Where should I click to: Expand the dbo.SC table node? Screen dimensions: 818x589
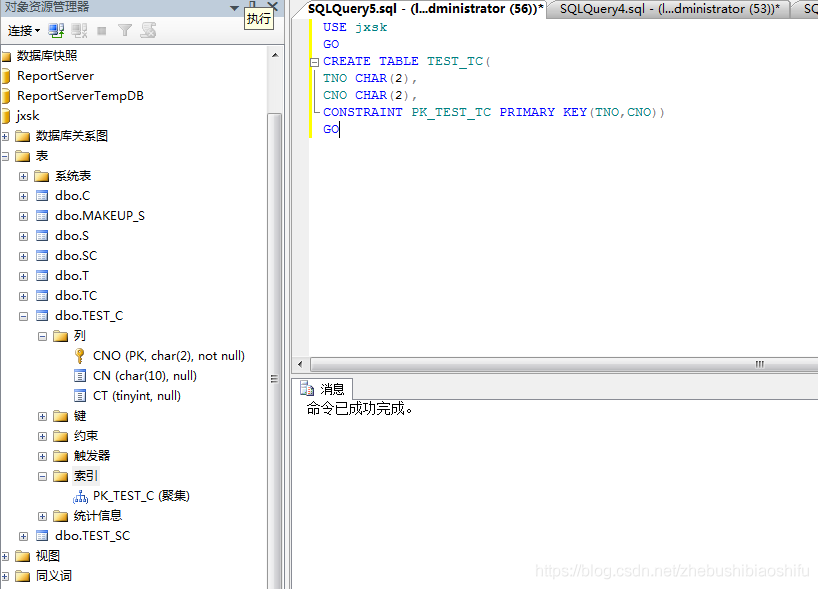[23, 256]
